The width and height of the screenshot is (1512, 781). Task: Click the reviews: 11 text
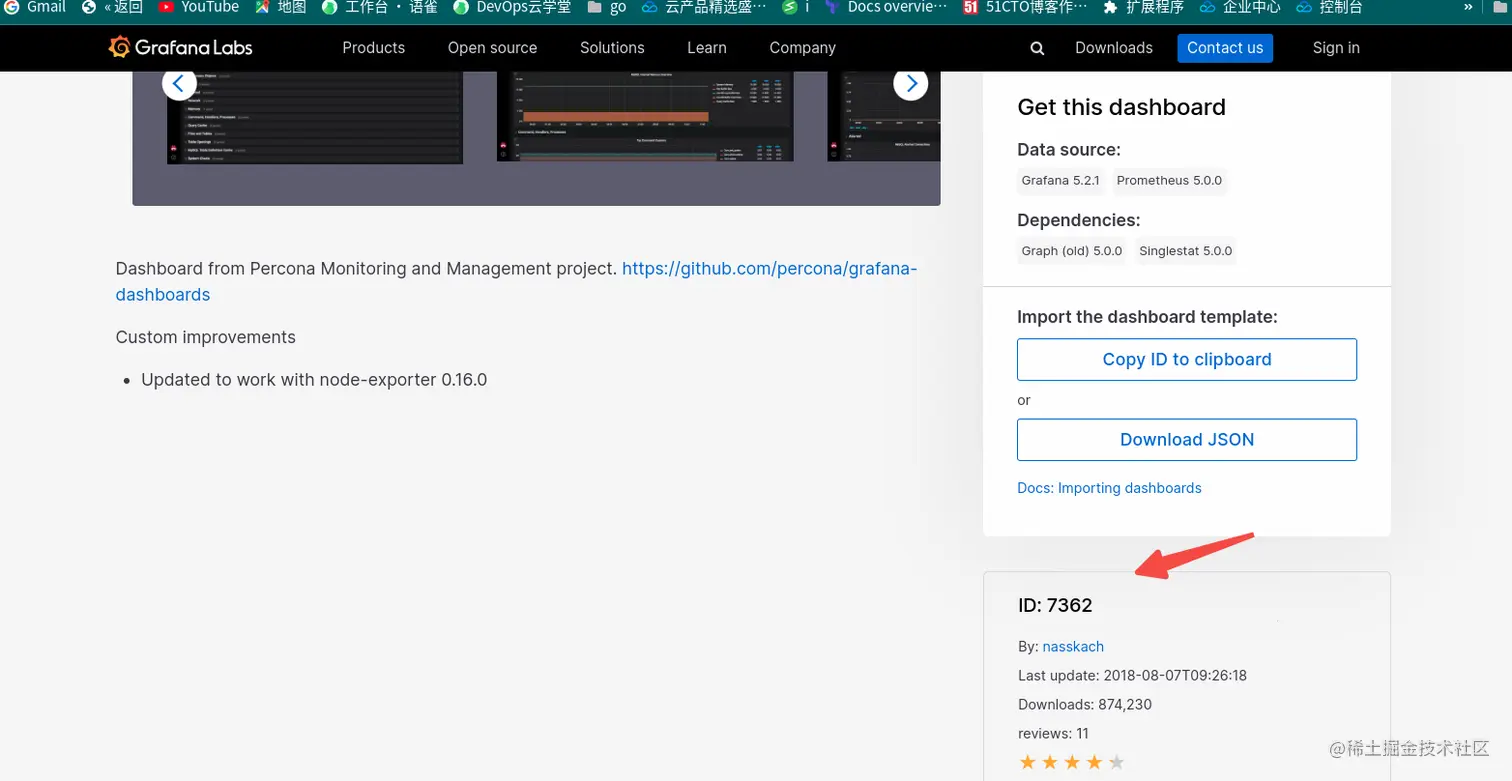point(1053,733)
